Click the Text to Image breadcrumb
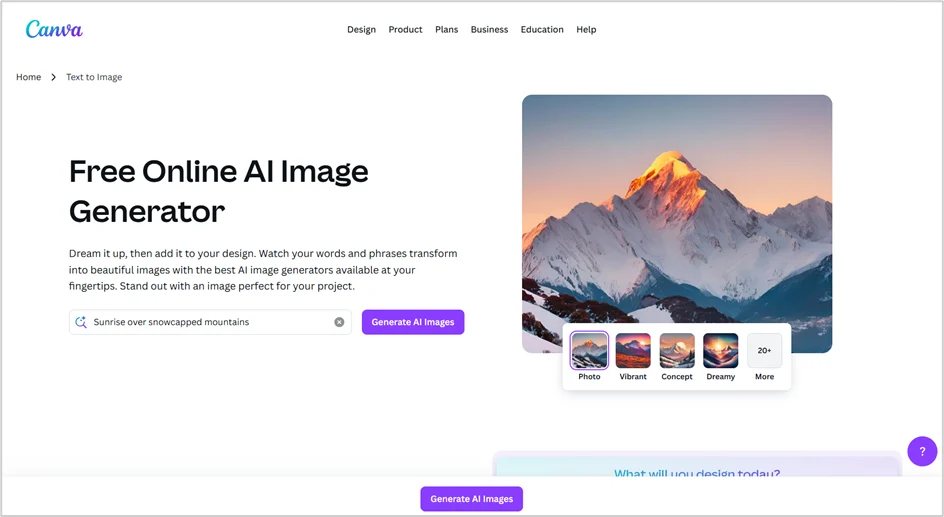Screen dimensions: 944x517 coord(94,77)
